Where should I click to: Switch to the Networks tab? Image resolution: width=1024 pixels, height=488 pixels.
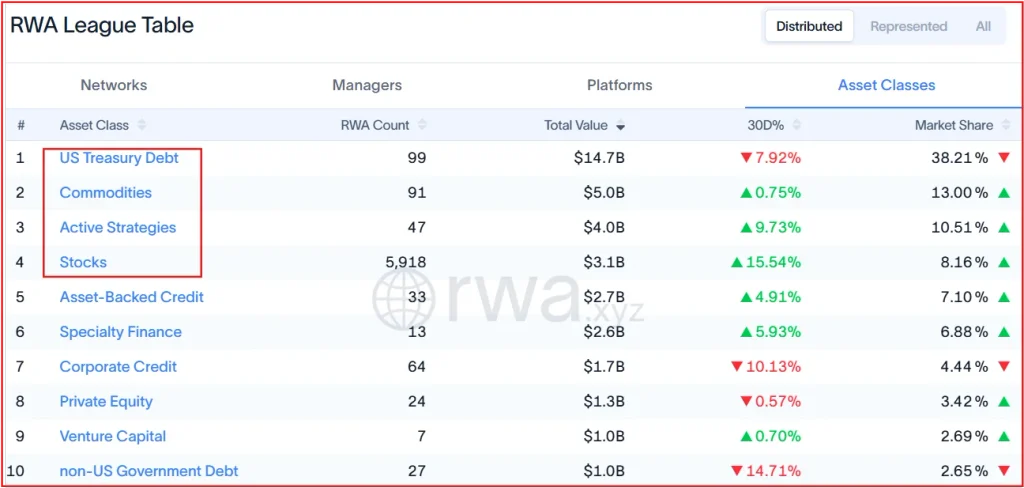[114, 85]
